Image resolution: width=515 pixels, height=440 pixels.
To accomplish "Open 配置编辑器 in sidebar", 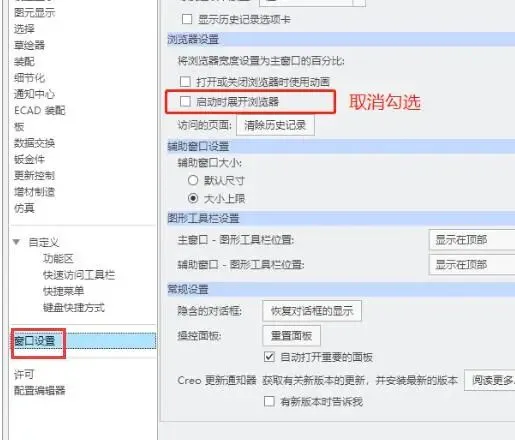I will pyautogui.click(x=39, y=390).
